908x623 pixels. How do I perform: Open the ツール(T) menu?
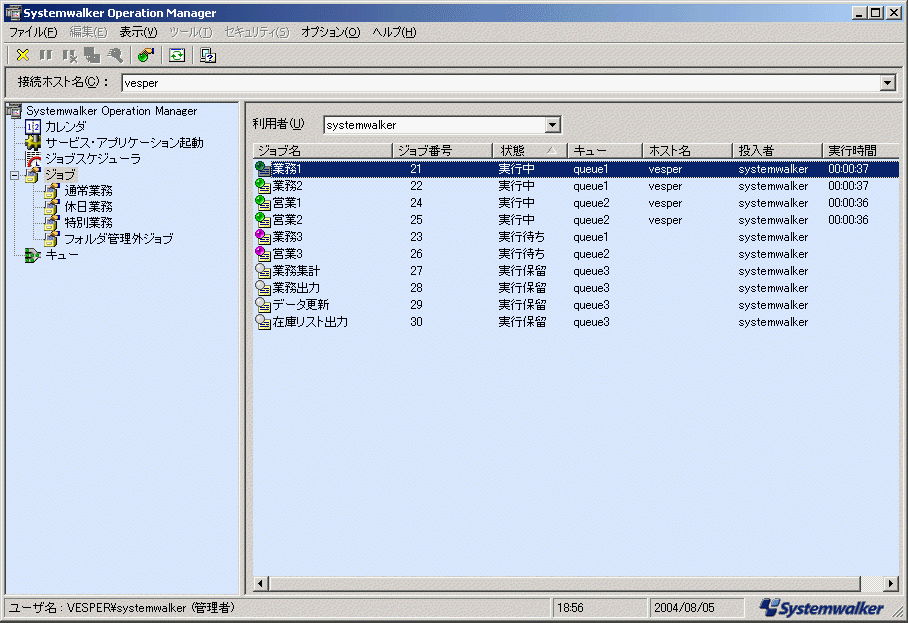[191, 32]
